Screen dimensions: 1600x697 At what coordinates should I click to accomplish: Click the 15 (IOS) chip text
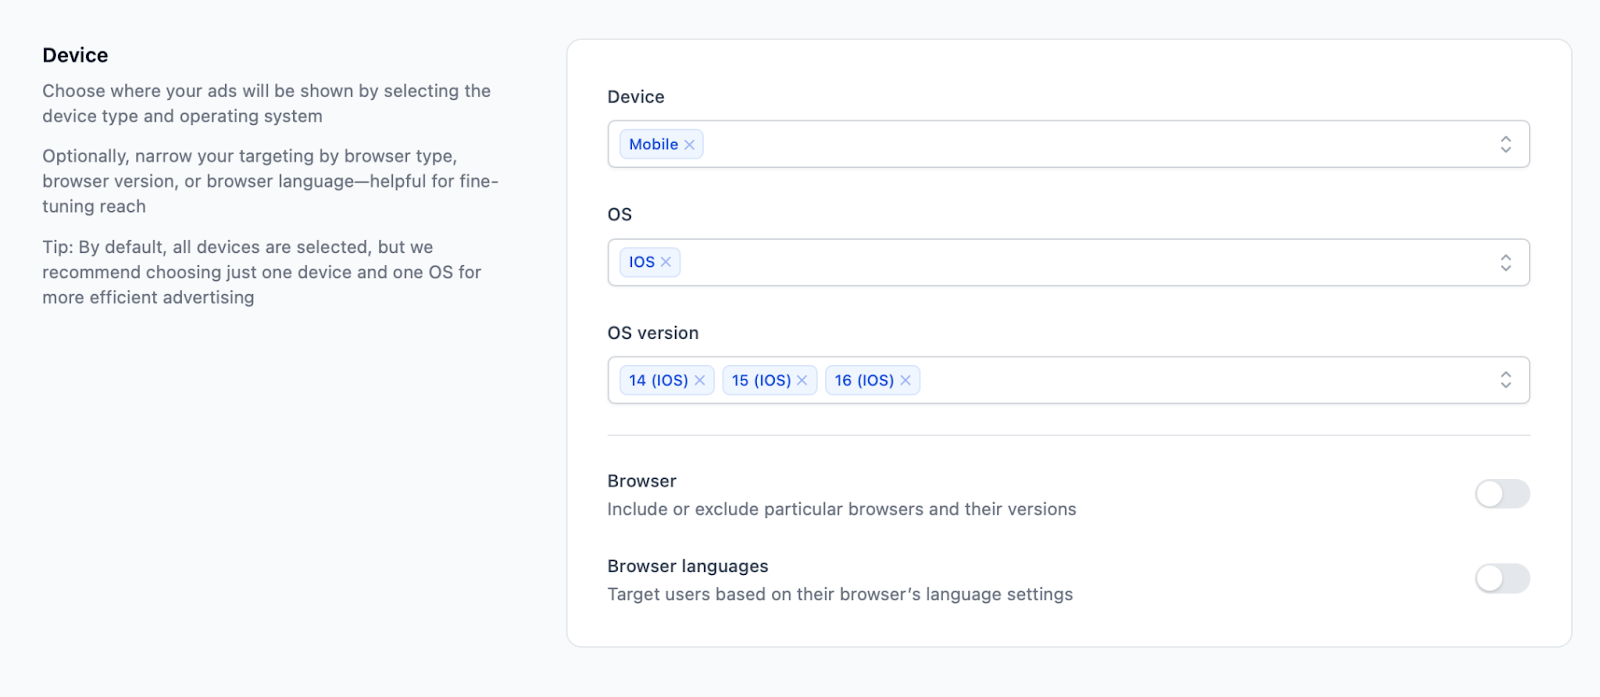click(761, 381)
